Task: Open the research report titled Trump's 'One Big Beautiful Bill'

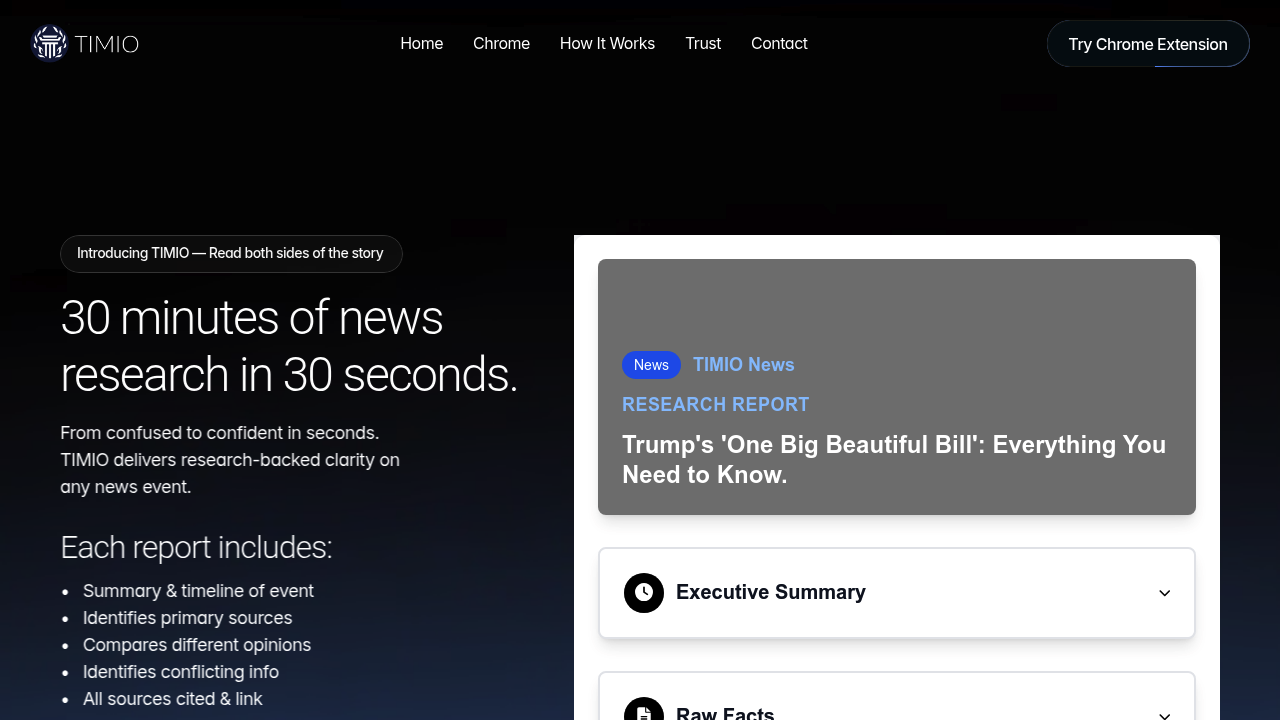Action: 894,459
